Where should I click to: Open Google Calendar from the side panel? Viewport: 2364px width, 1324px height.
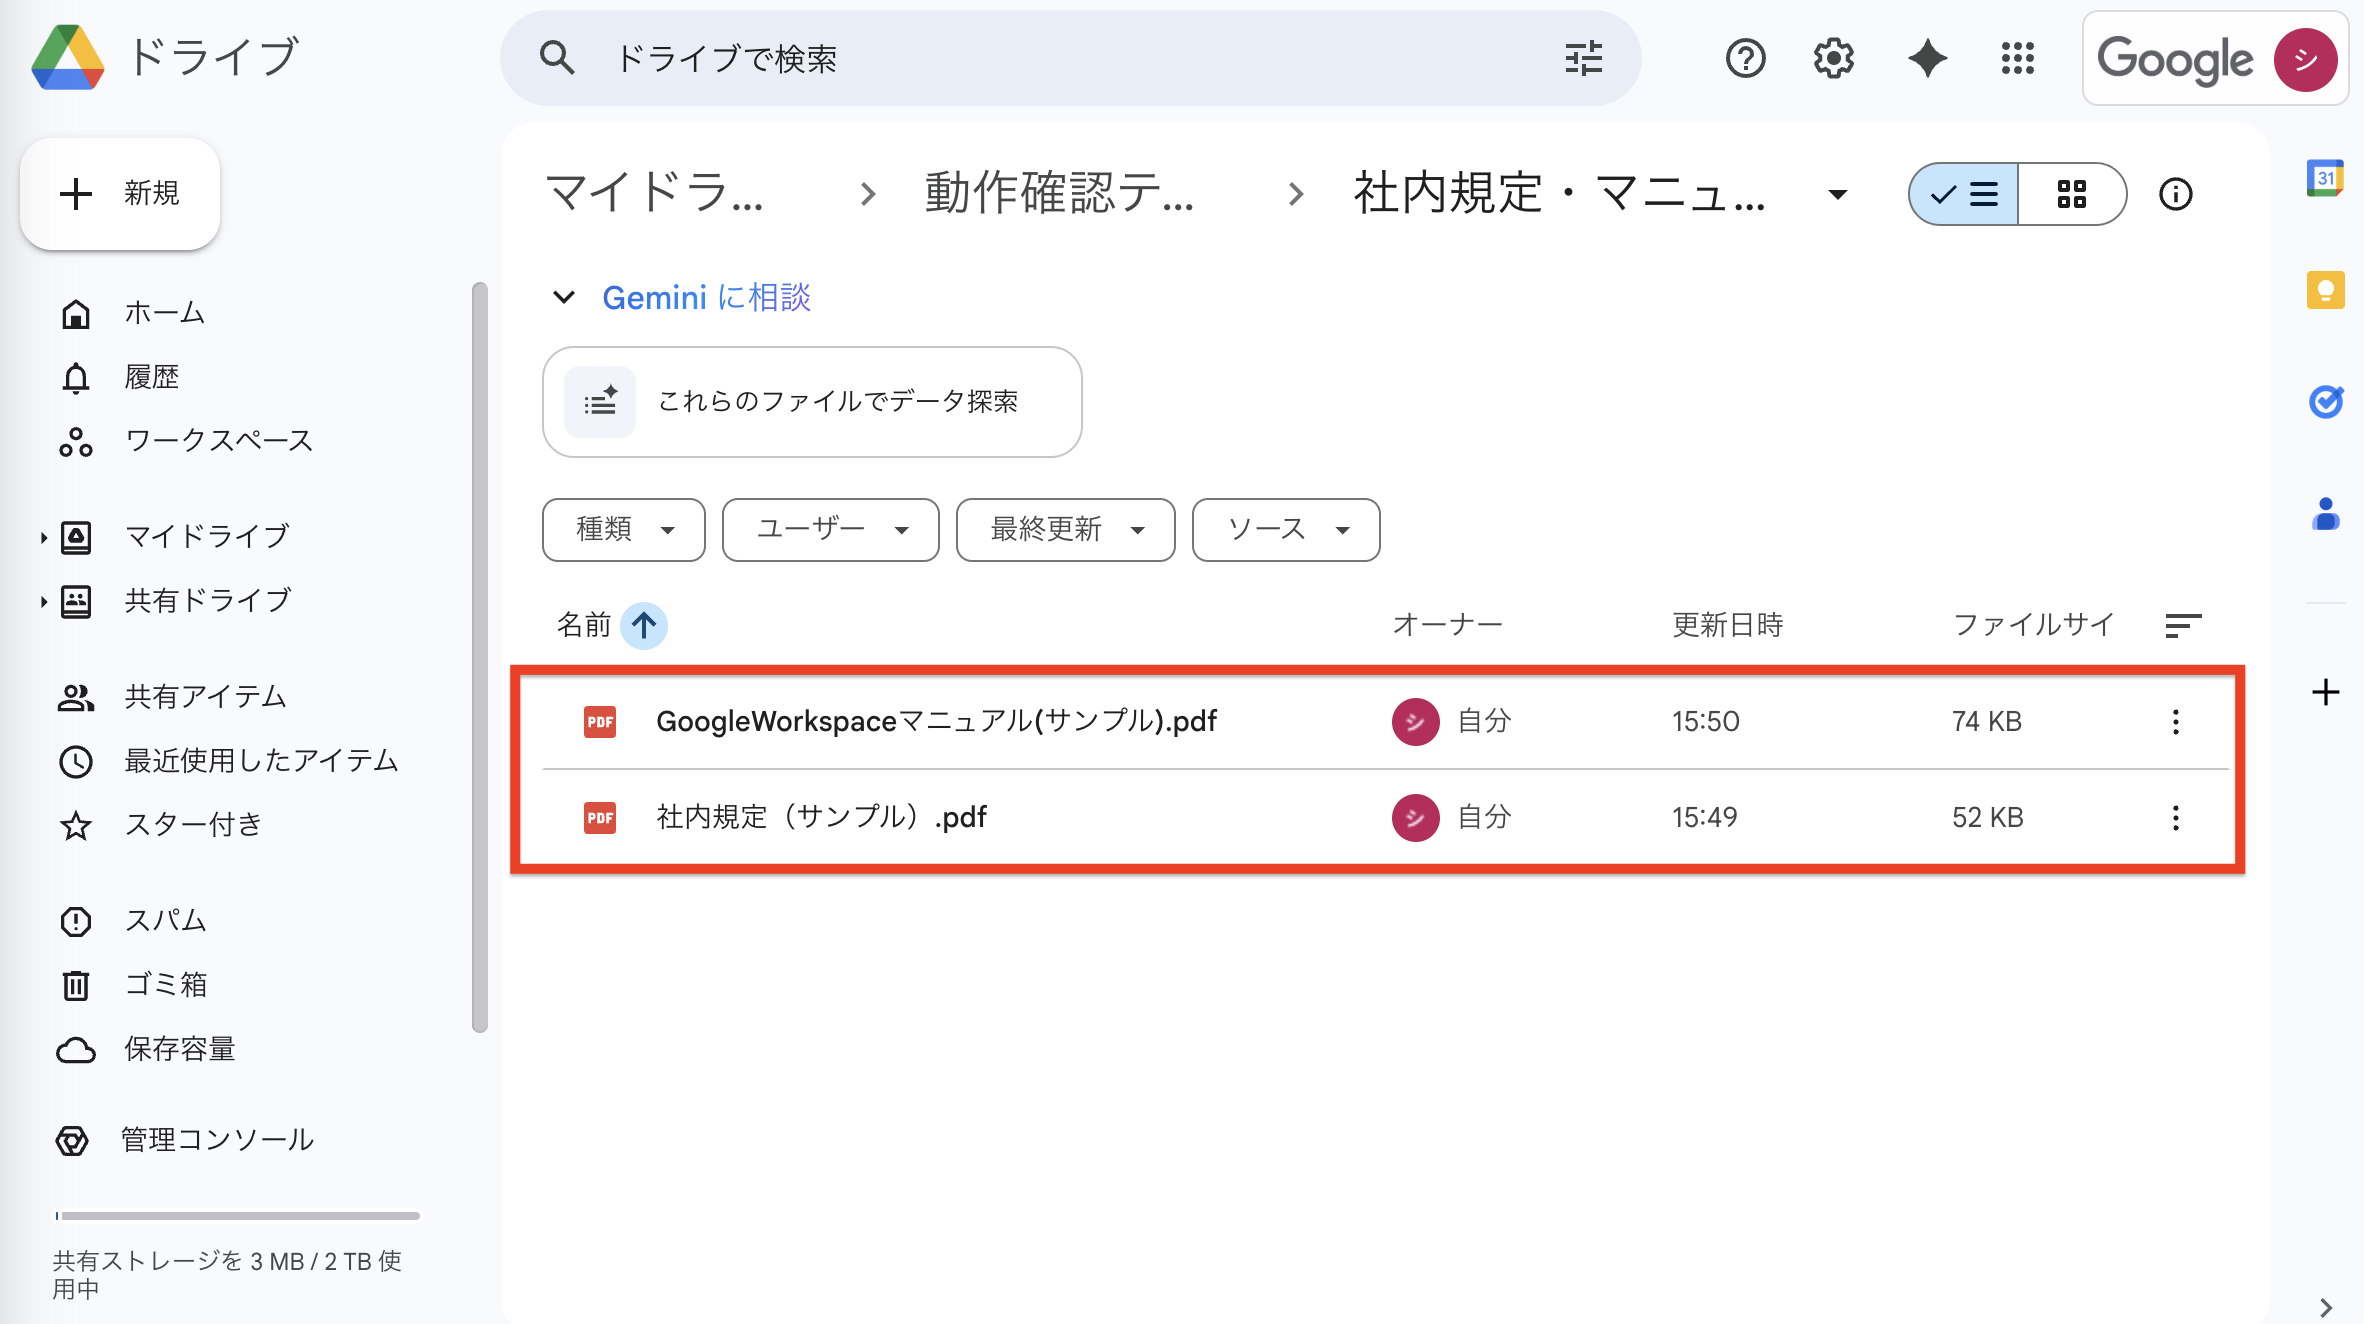[2327, 177]
